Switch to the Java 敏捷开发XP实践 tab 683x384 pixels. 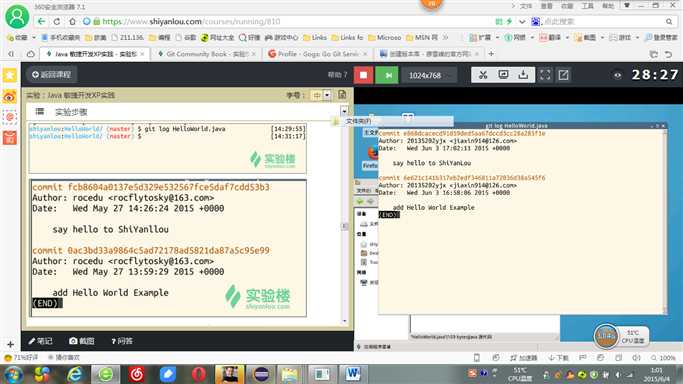pyautogui.click(x=96, y=54)
